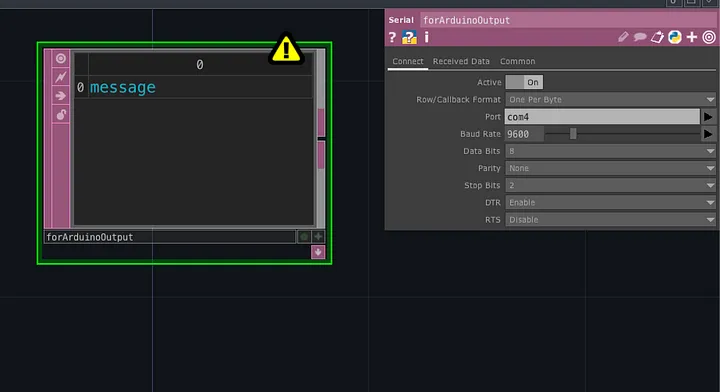Viewport: 720px width, 392px height.
Task: Toggle the bypass flag on forArduinoOutput node
Action: [x=61, y=77]
